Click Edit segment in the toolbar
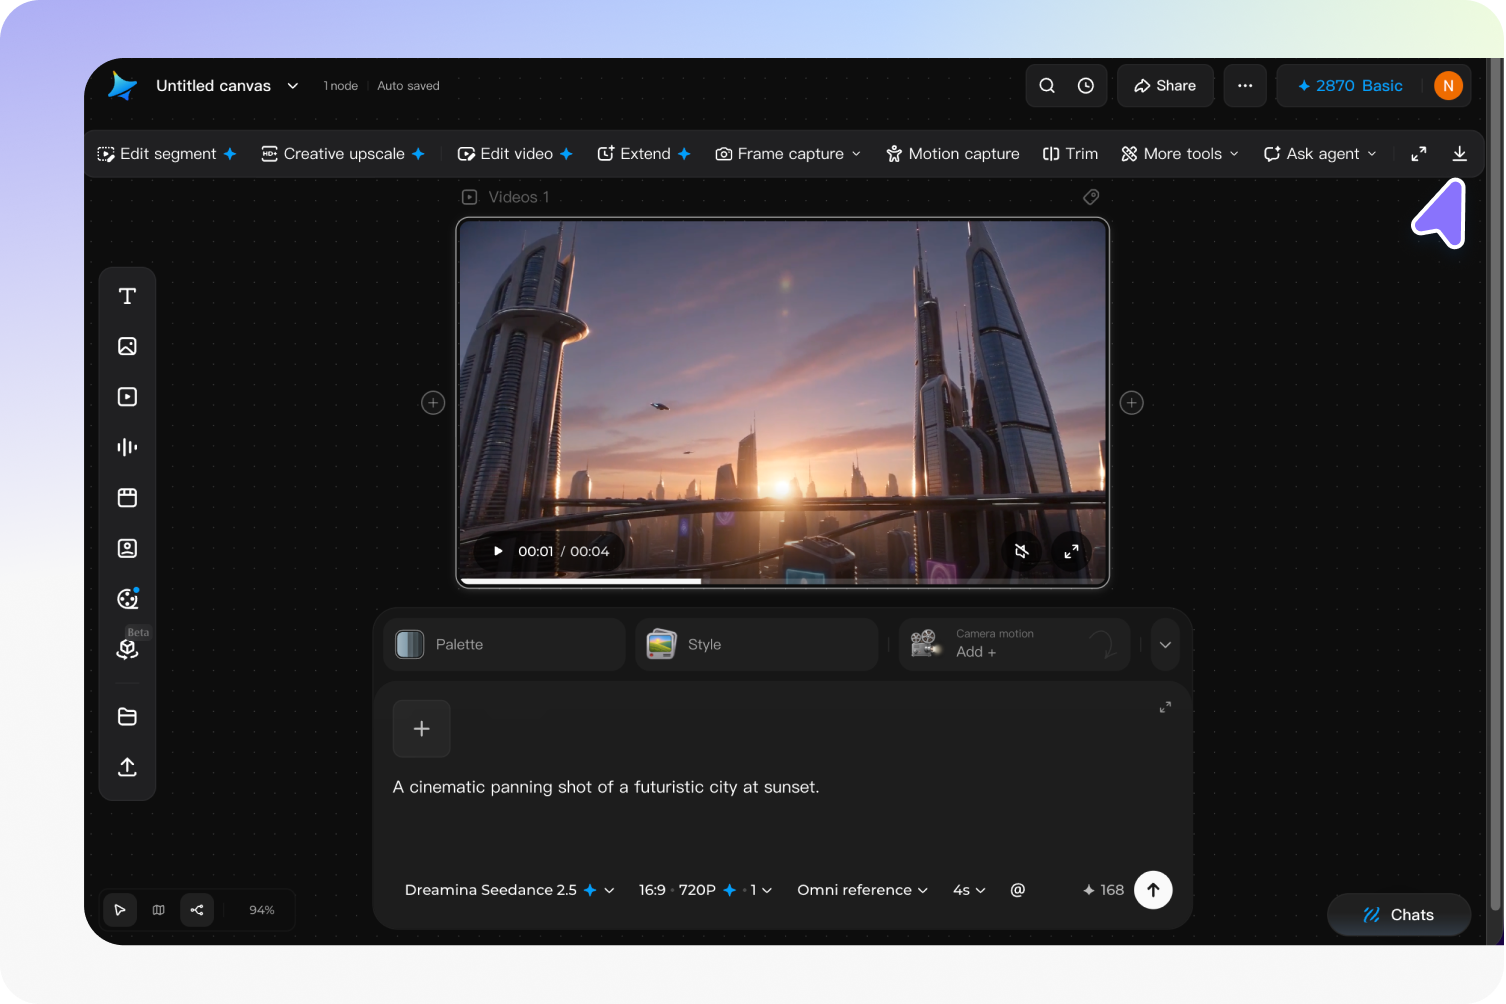The height and width of the screenshot is (1004, 1506). pyautogui.click(x=166, y=154)
